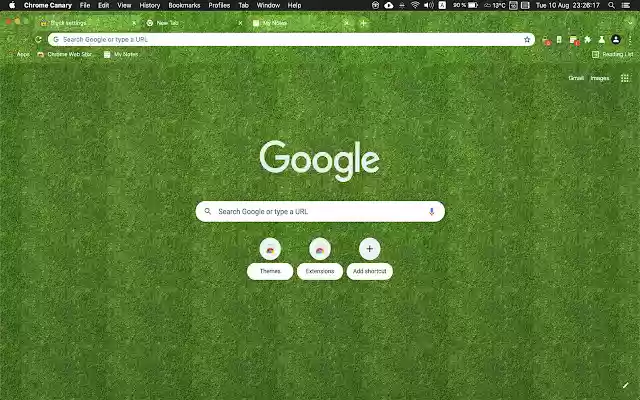Open the Help menu

(294, 5)
